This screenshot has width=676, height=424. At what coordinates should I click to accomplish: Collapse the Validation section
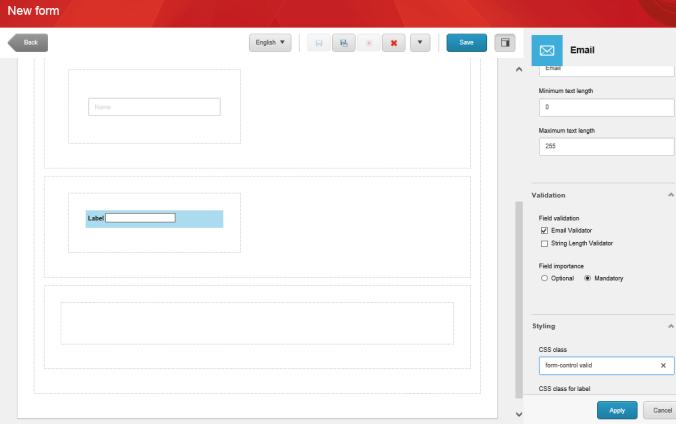(669, 195)
